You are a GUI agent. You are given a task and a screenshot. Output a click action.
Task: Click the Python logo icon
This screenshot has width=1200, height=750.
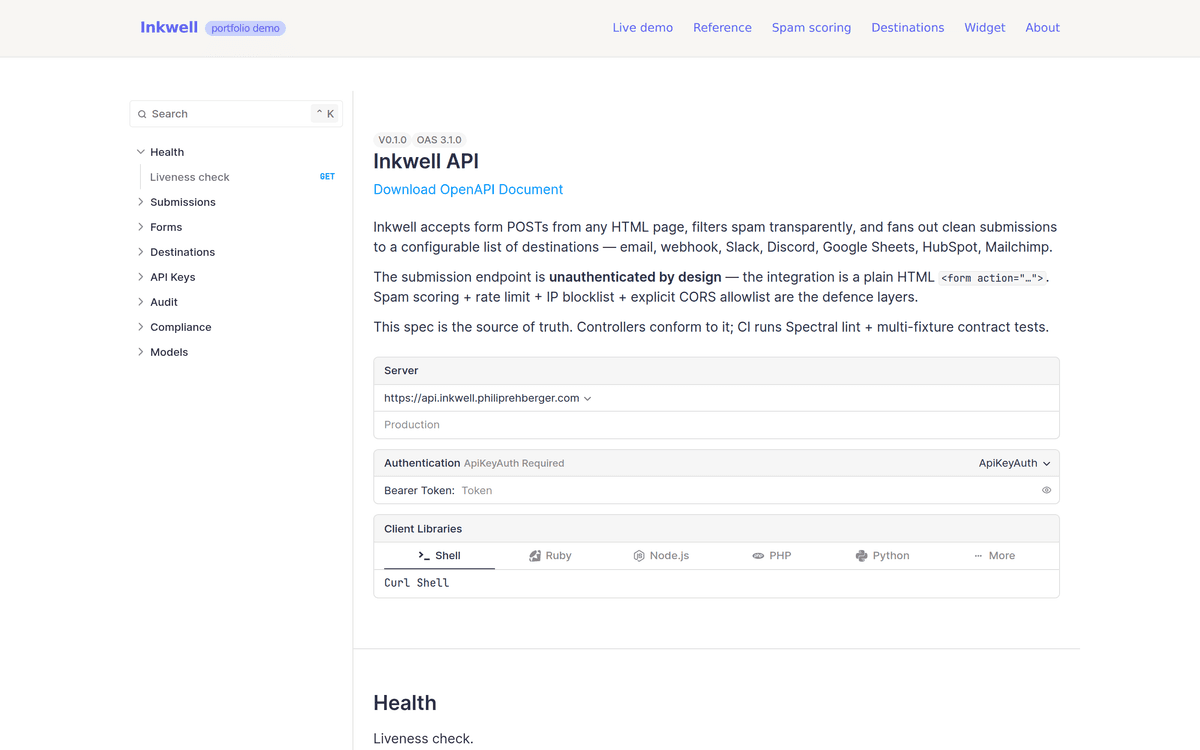point(862,556)
